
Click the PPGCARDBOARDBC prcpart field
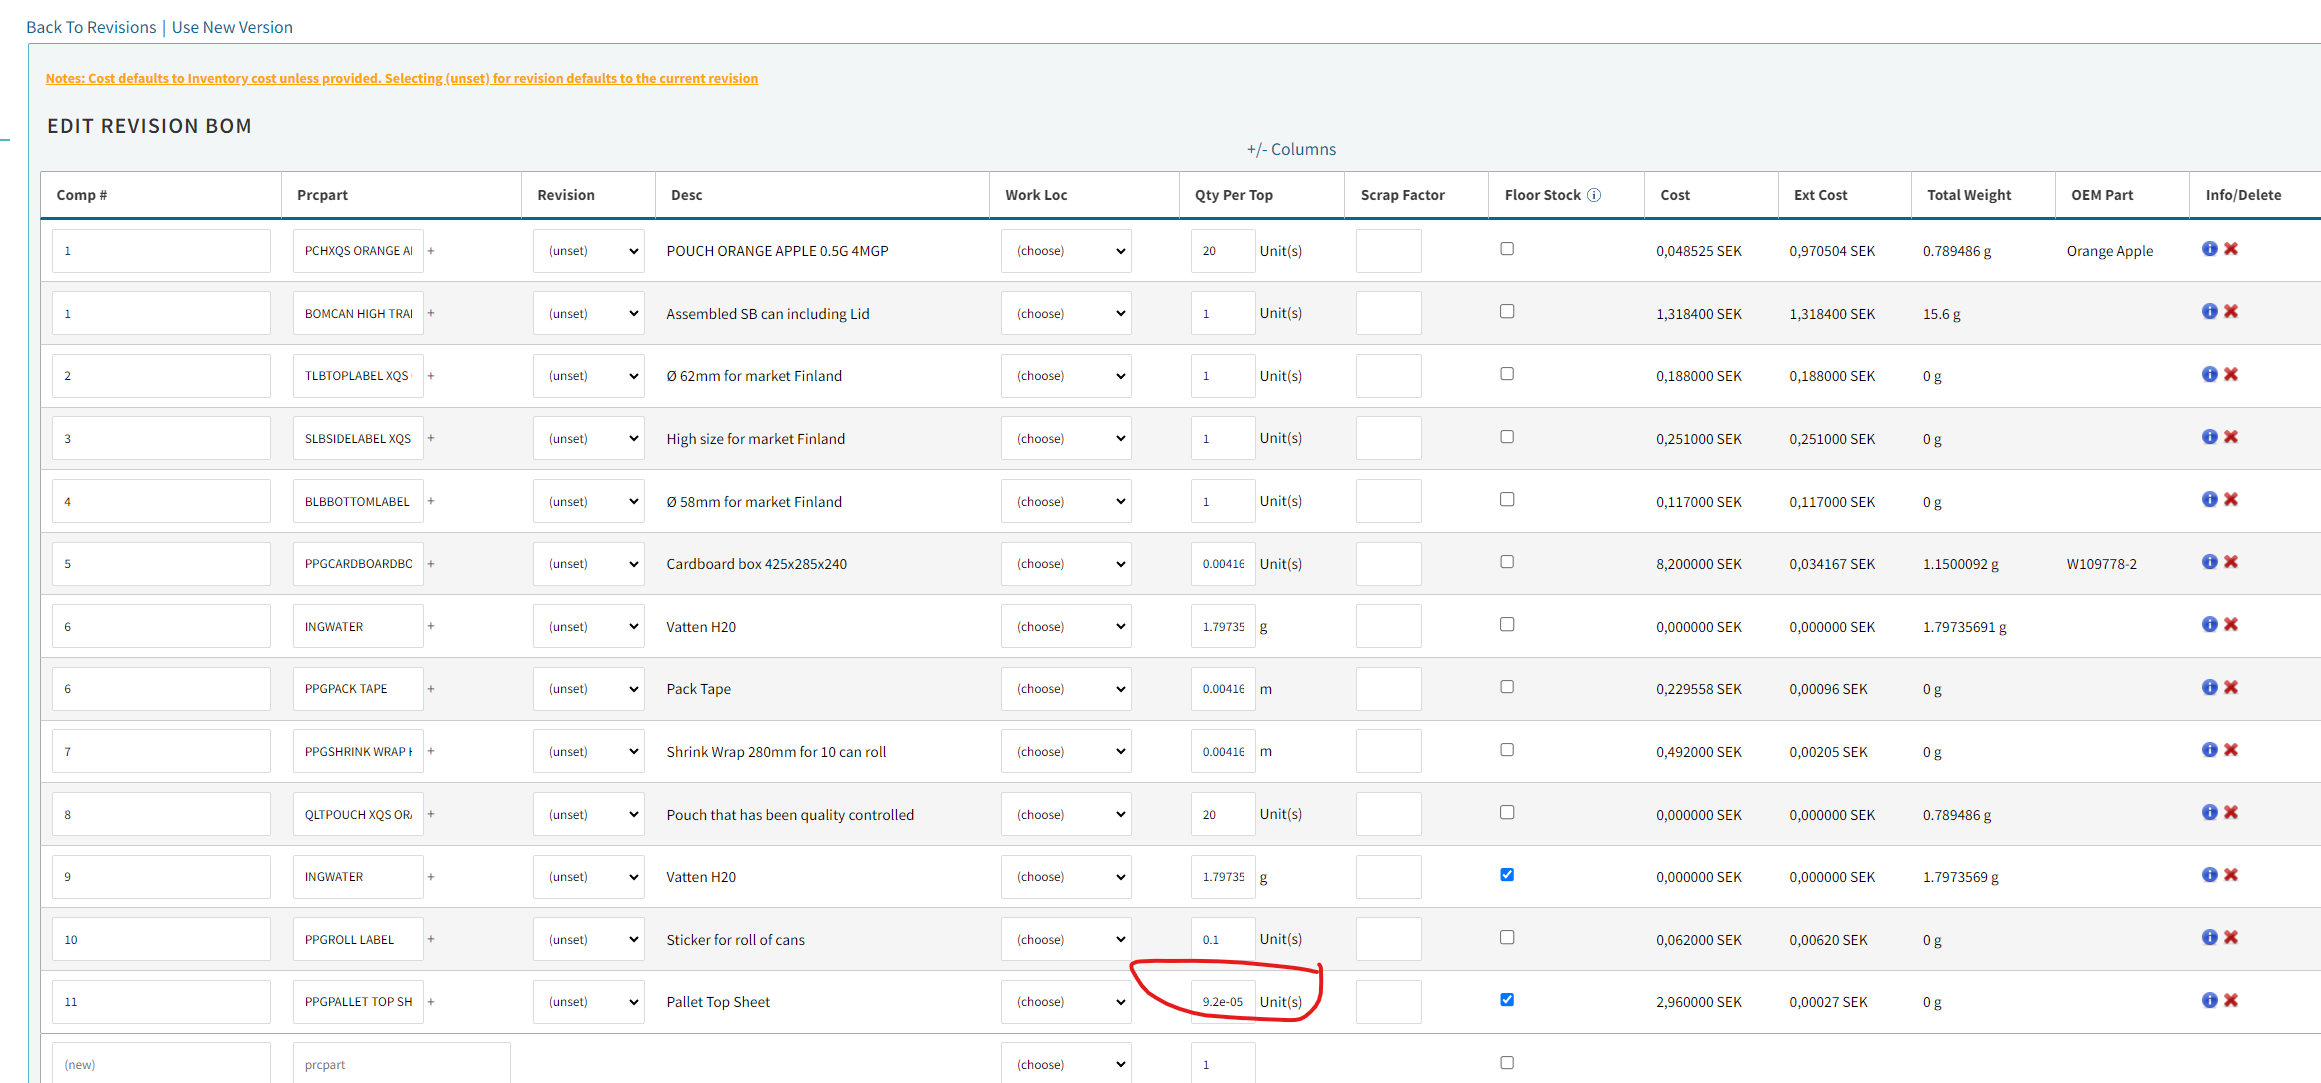(358, 564)
